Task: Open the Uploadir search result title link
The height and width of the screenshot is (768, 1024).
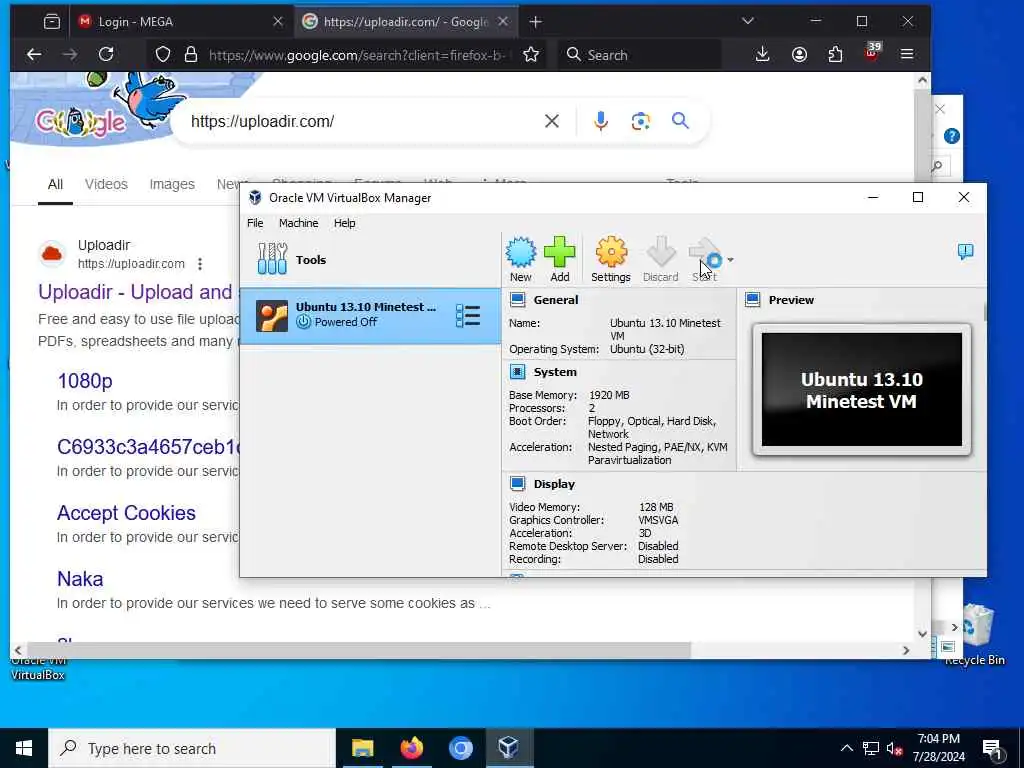Action: coord(135,292)
